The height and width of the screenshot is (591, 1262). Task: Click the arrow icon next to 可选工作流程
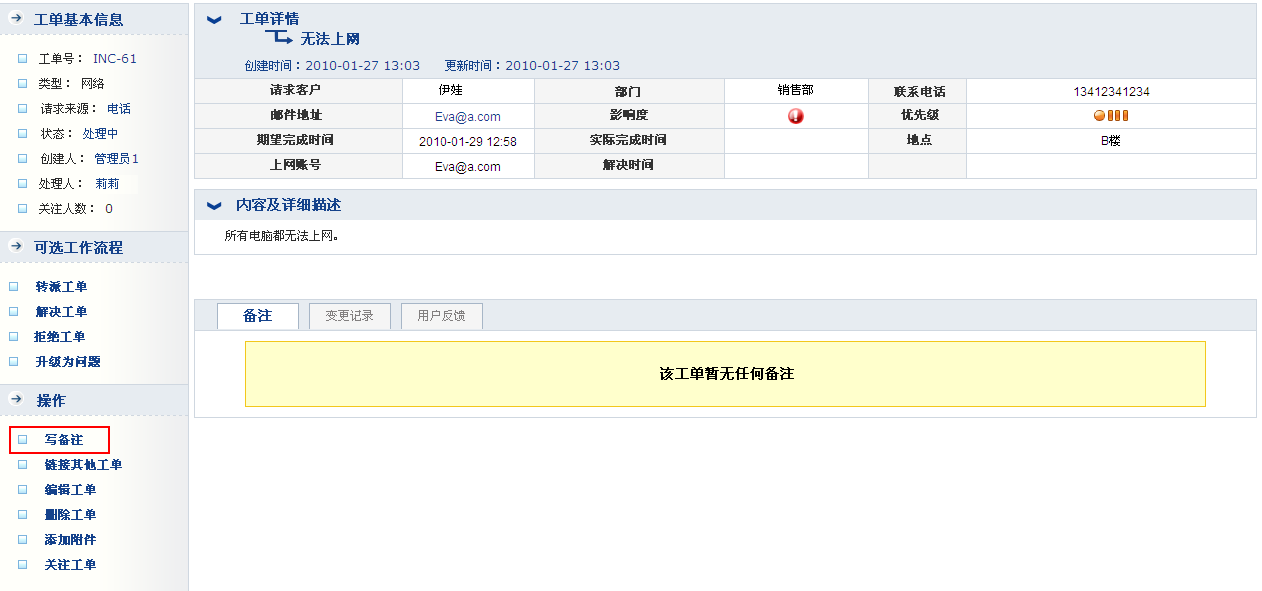pyautogui.click(x=16, y=247)
